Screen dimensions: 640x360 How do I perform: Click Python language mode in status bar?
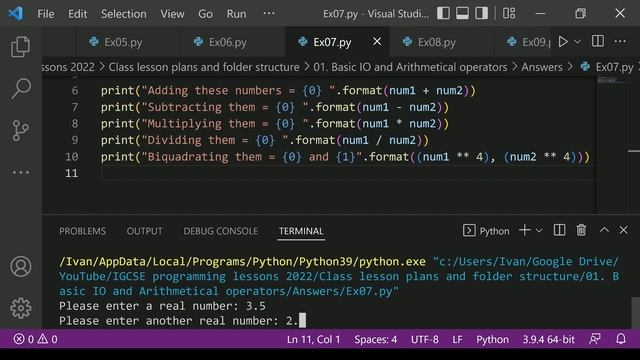pyautogui.click(x=492, y=340)
